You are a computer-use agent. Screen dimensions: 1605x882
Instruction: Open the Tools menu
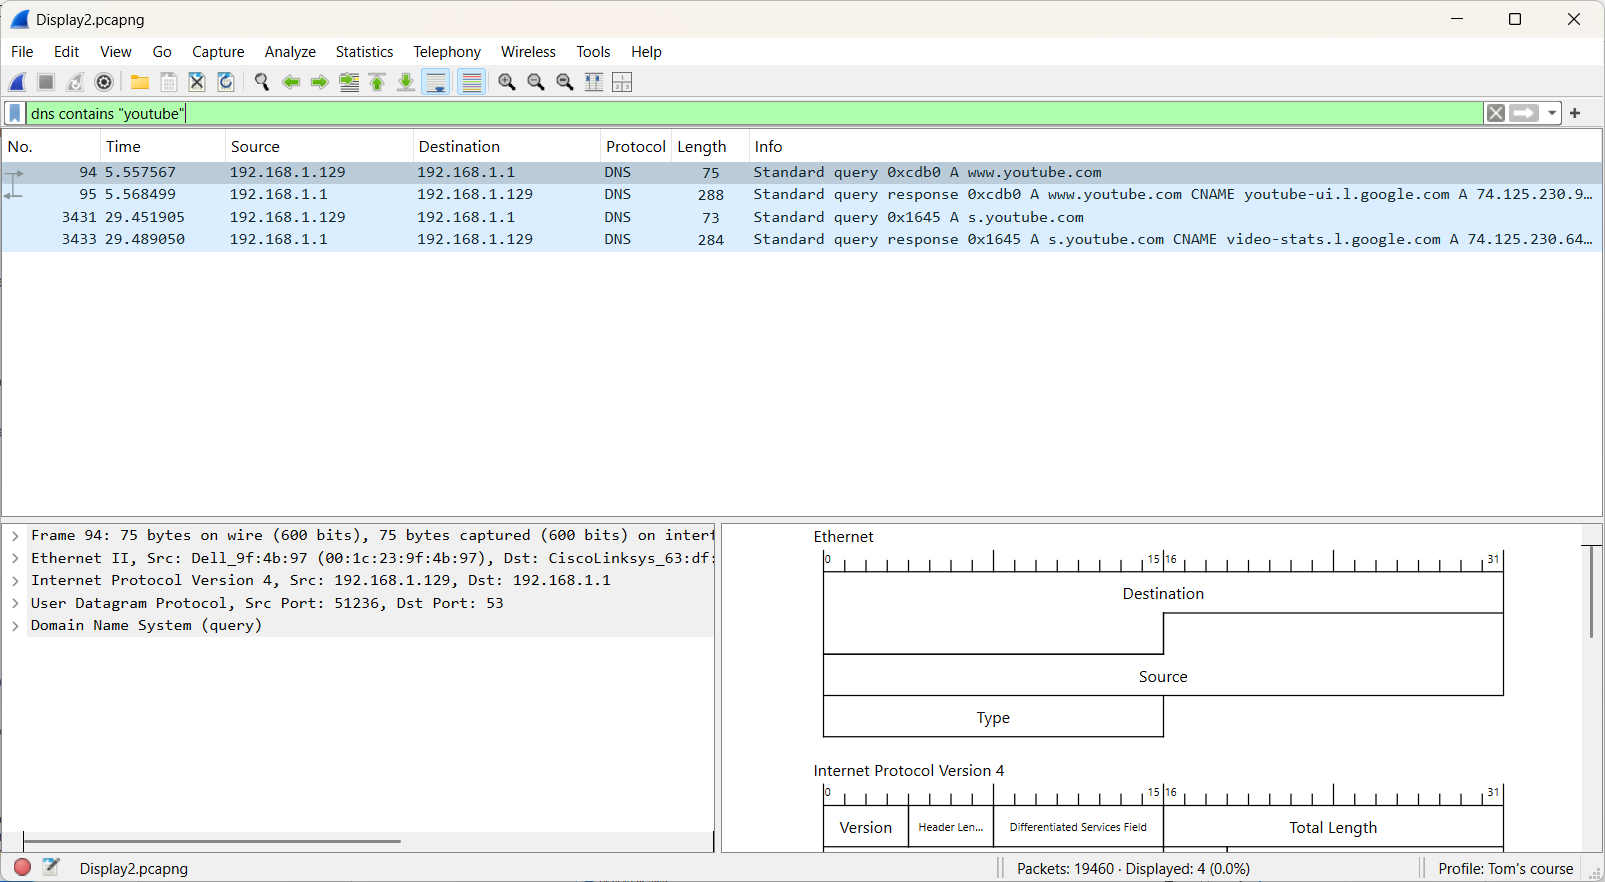click(593, 52)
